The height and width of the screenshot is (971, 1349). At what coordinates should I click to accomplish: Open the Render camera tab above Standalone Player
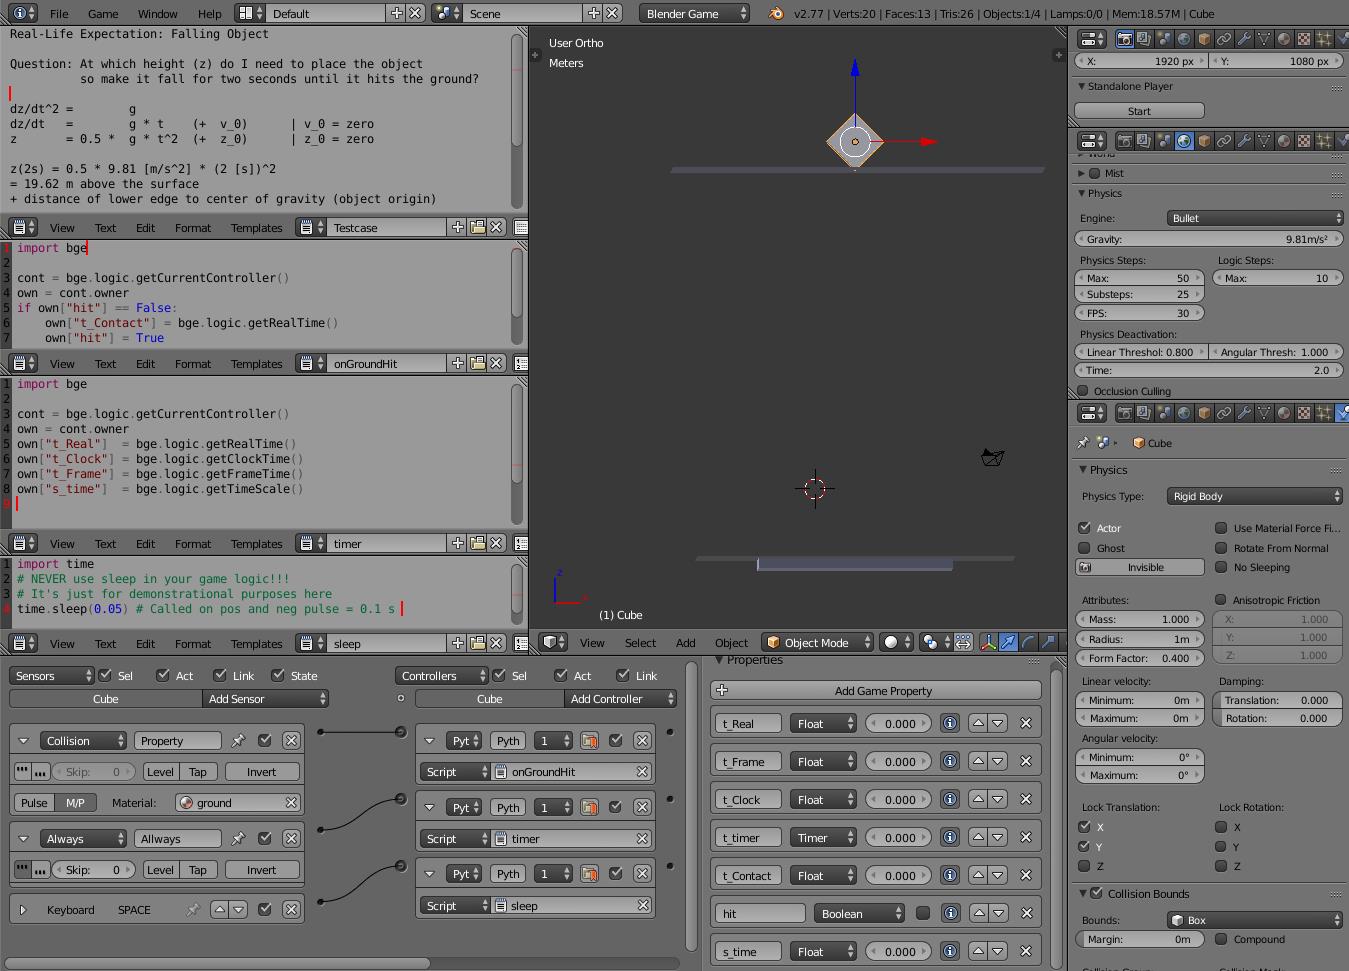tap(1124, 39)
